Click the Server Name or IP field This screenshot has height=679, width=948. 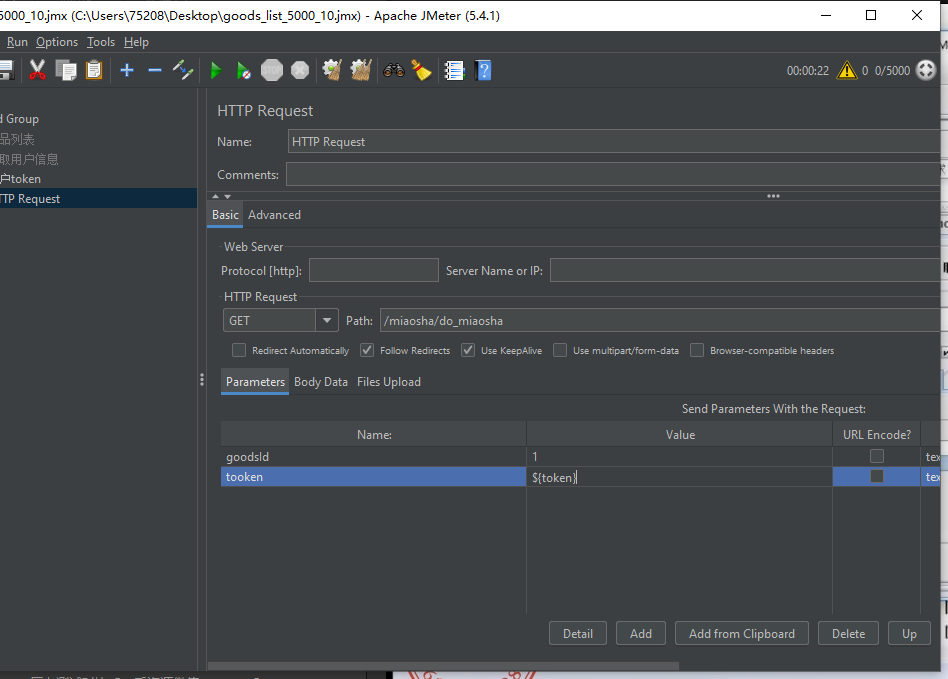click(745, 270)
